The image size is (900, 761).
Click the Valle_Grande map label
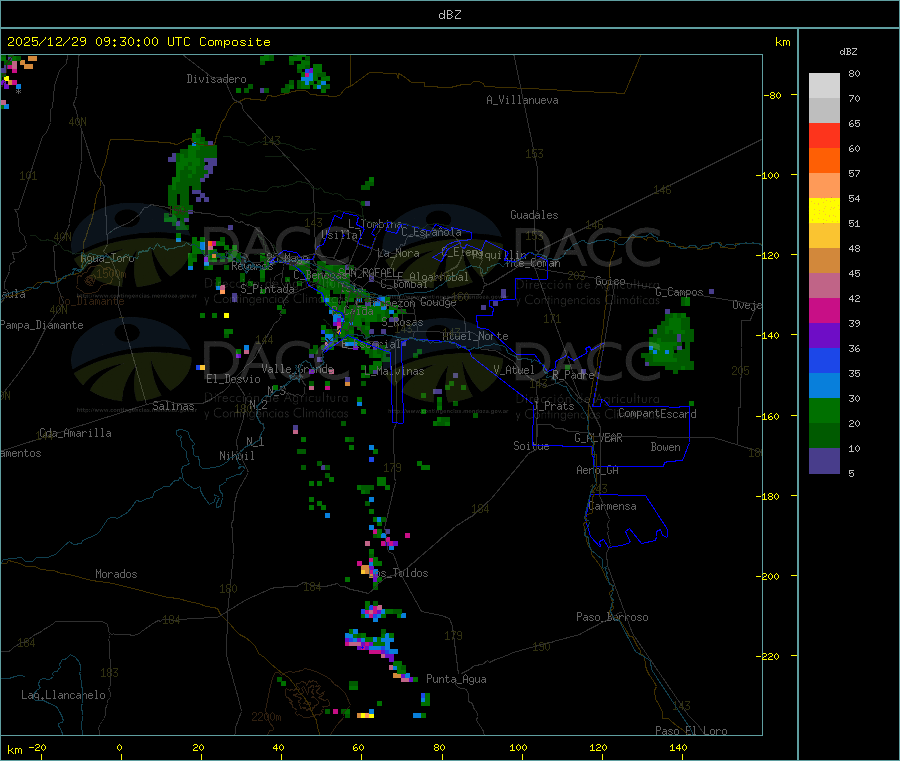[x=298, y=368]
